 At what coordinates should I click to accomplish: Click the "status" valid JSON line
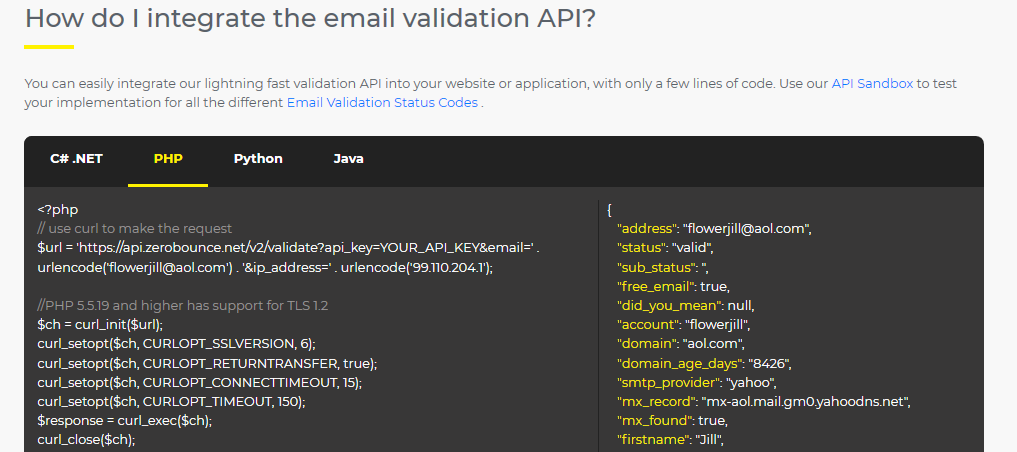coord(664,248)
